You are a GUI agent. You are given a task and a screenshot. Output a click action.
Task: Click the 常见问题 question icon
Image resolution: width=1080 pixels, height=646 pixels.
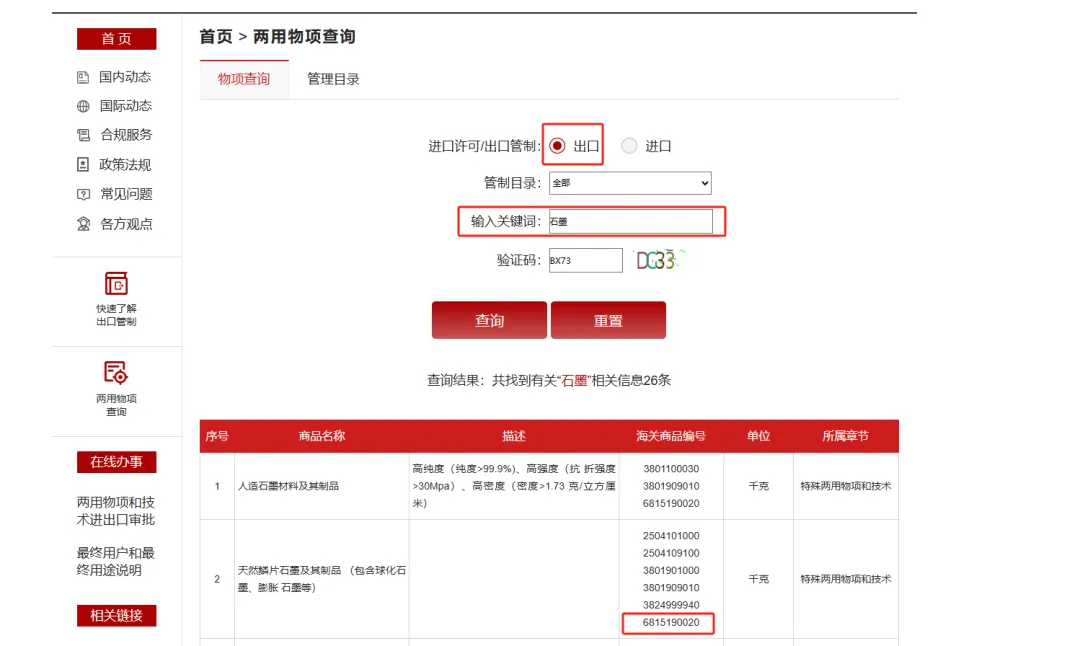[x=83, y=194]
